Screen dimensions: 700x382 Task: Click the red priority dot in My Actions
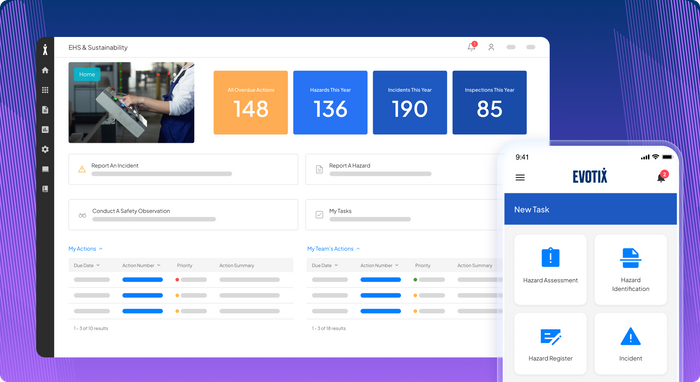pyautogui.click(x=177, y=280)
